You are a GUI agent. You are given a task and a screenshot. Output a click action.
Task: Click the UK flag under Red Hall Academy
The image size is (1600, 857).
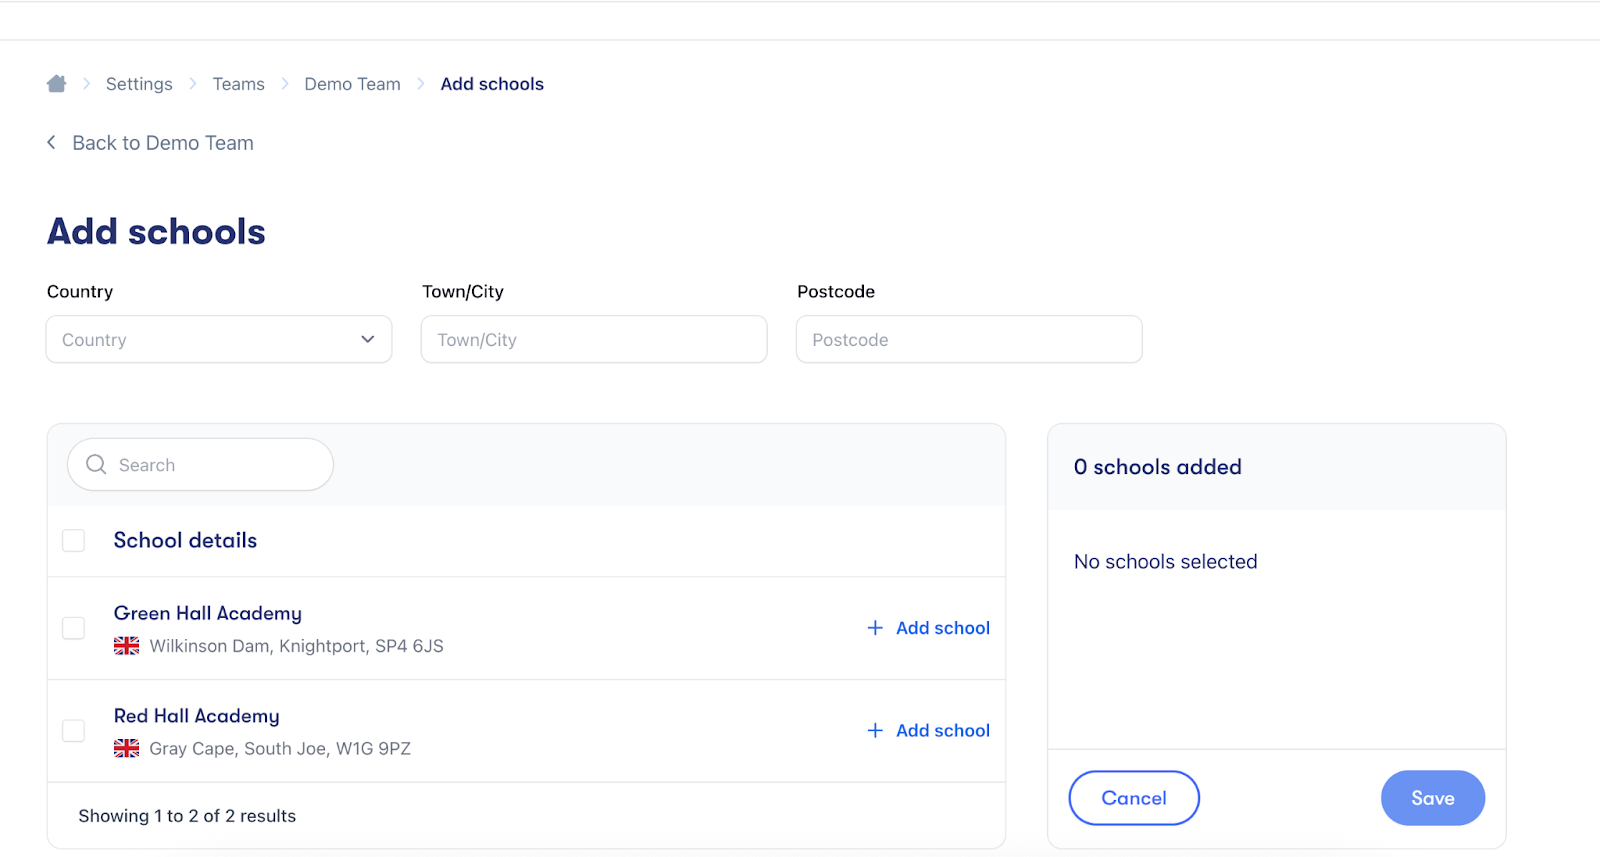coord(127,749)
